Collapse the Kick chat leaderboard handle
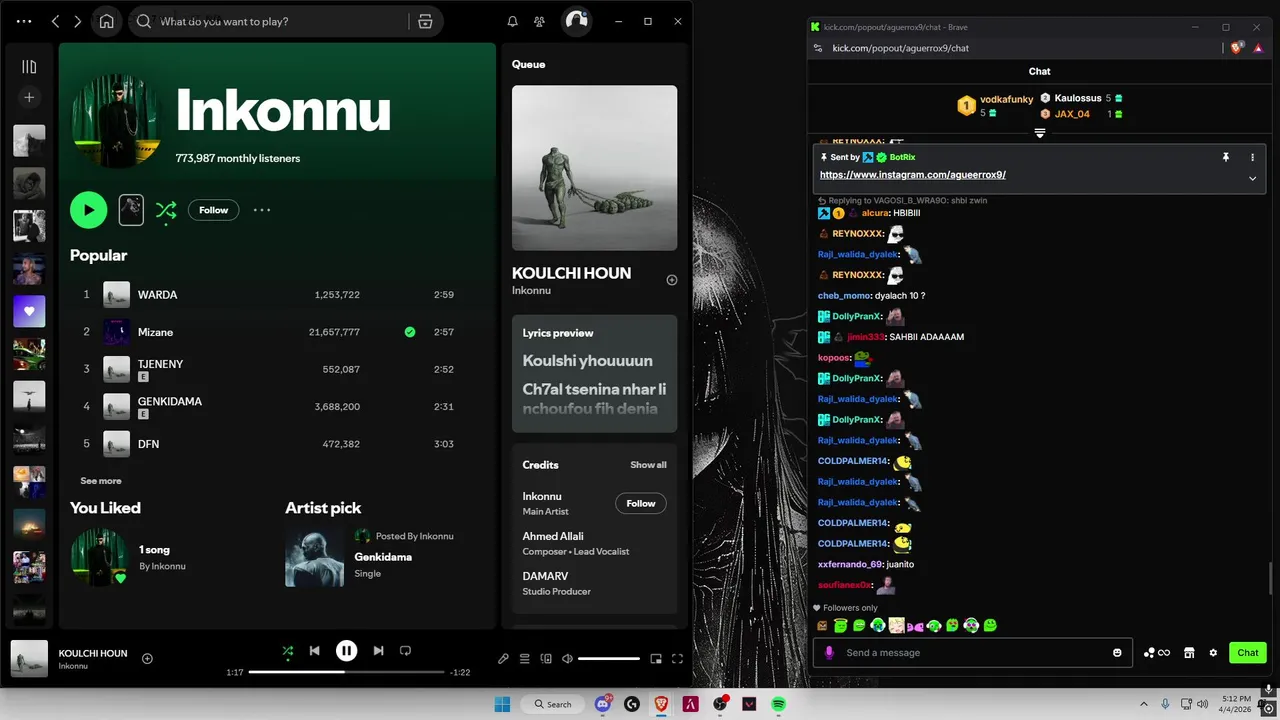This screenshot has height=720, width=1280. (1040, 133)
